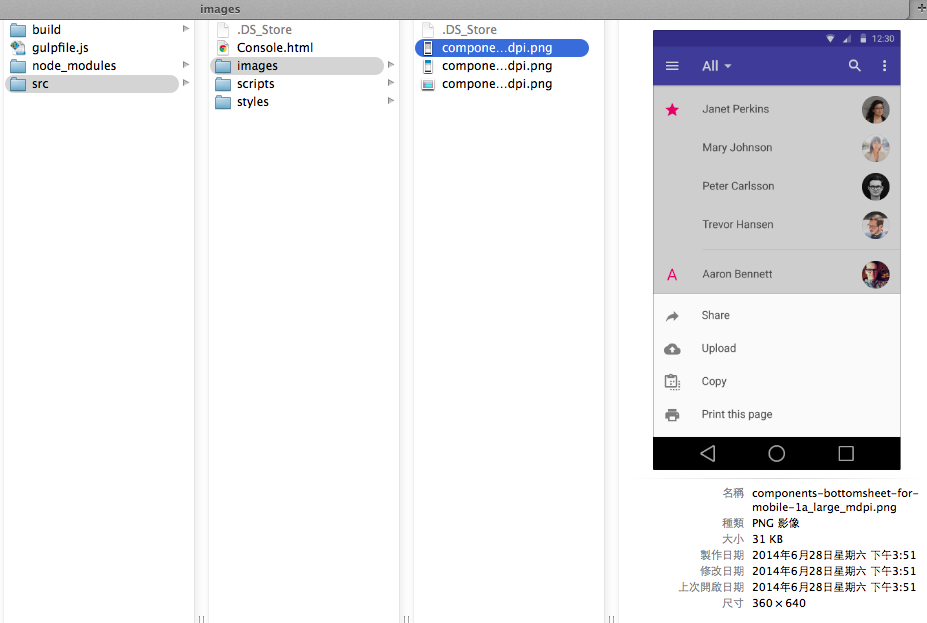This screenshot has height=623, width=927.
Task: Click the gulpfile.js file icon
Action: [18, 48]
